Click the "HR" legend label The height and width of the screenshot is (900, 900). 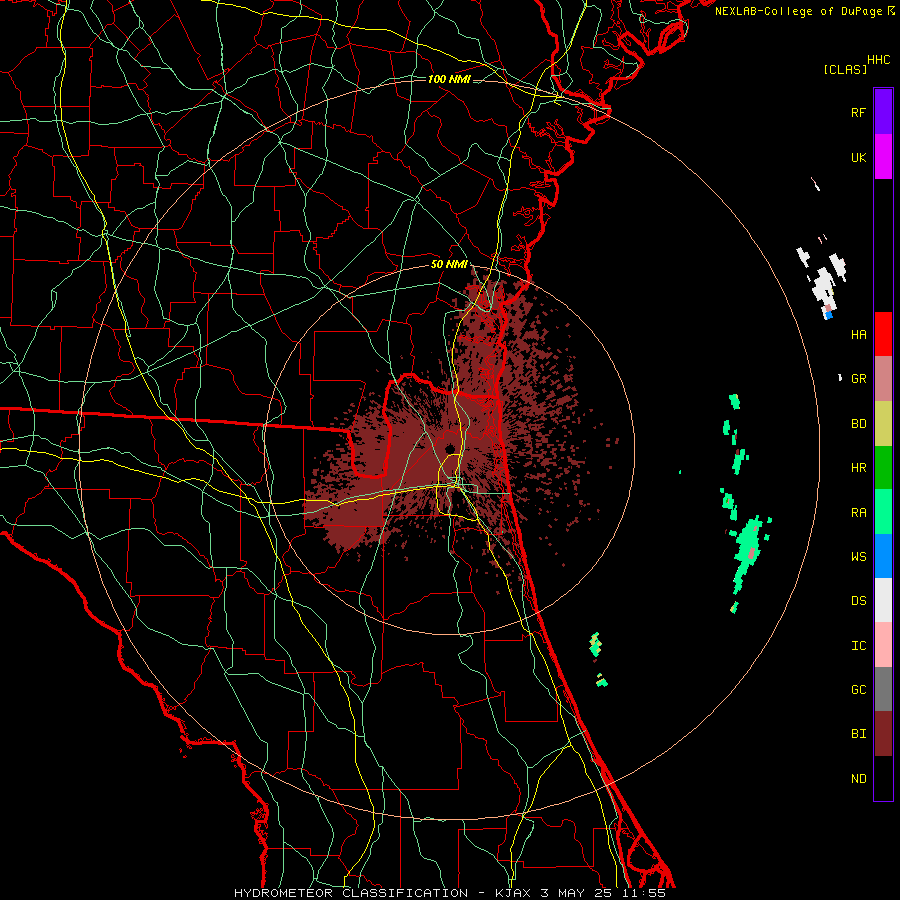click(858, 468)
